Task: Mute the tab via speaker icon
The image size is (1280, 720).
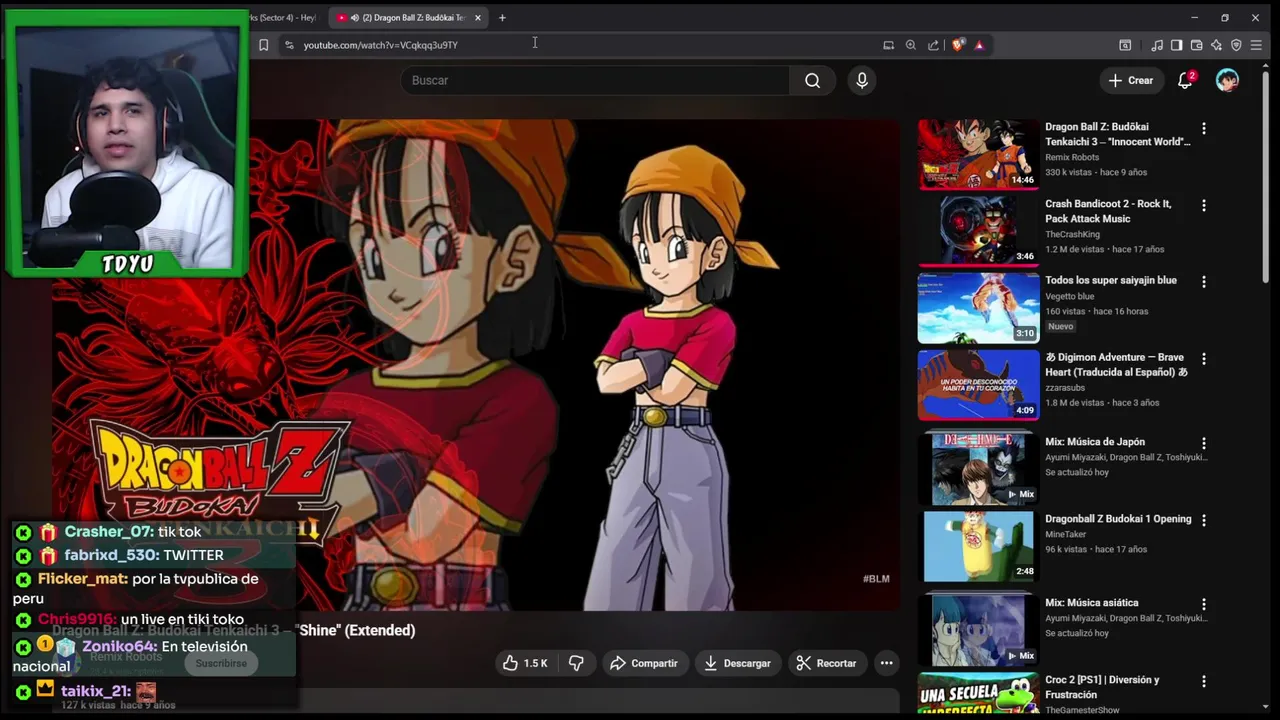Action: [354, 18]
